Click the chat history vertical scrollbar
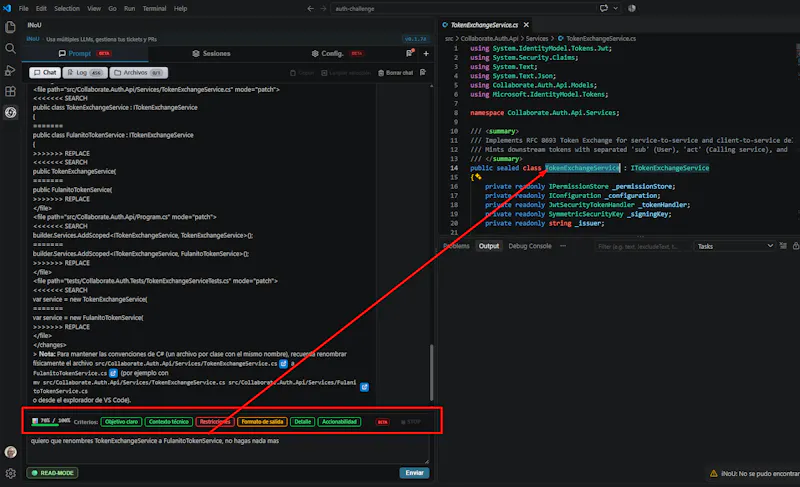This screenshot has height=487, width=800. pyautogui.click(x=432, y=372)
